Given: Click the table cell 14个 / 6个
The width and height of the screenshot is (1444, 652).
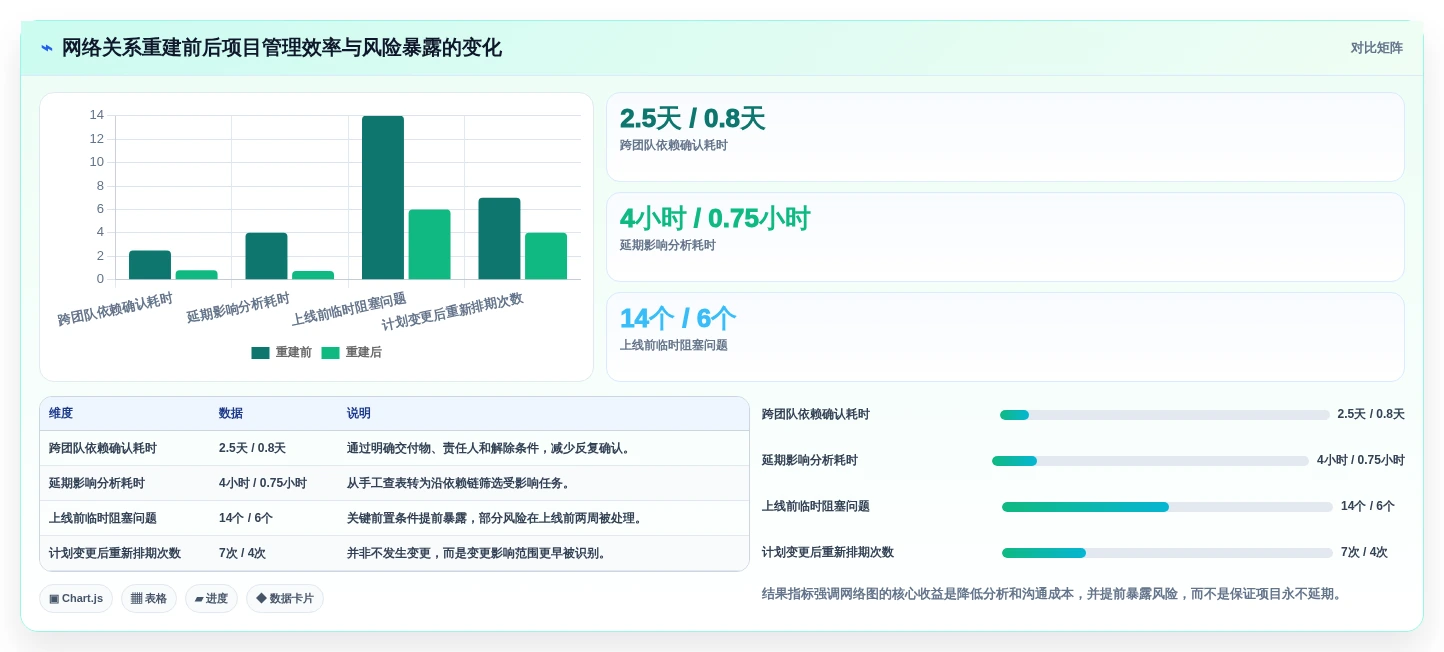Looking at the screenshot, I should pyautogui.click(x=246, y=519).
